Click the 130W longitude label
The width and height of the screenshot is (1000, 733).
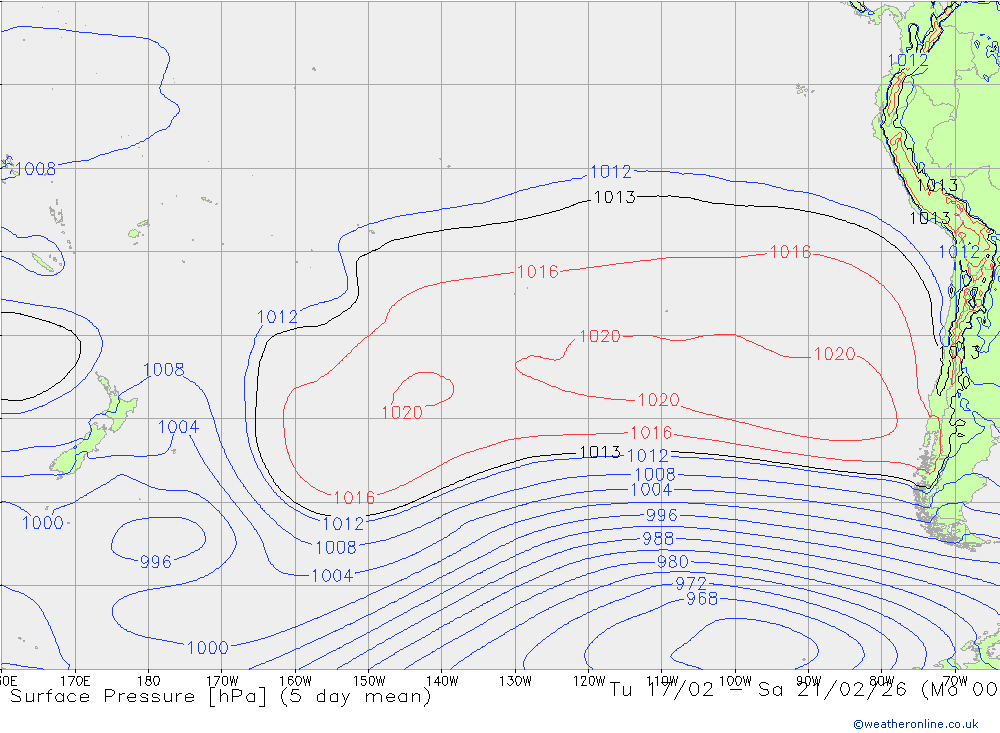[x=515, y=681]
